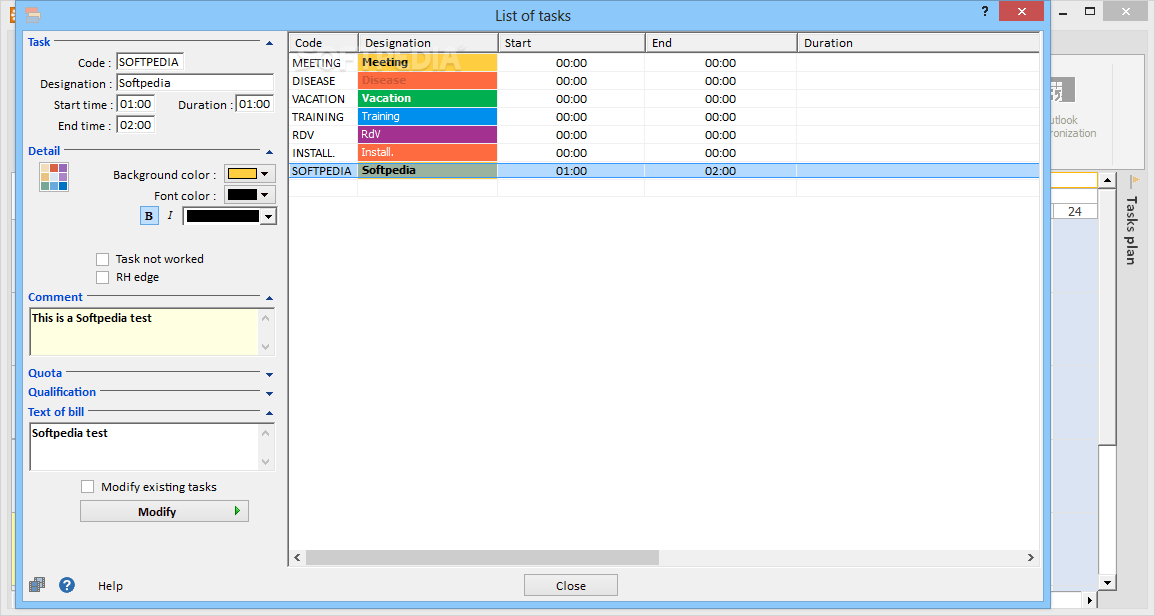Select the DISEASE code row
Viewport: 1155px width, 616px height.
[x=323, y=81]
